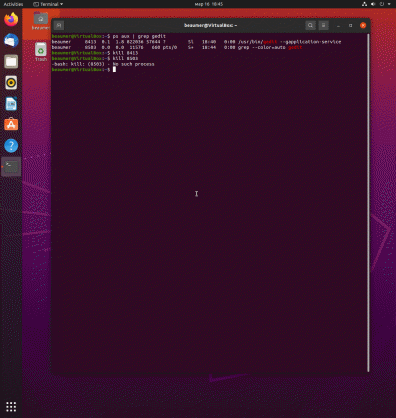396x418 pixels.
Task: Open the Trash desktop icon
Action: pyautogui.click(x=41, y=52)
